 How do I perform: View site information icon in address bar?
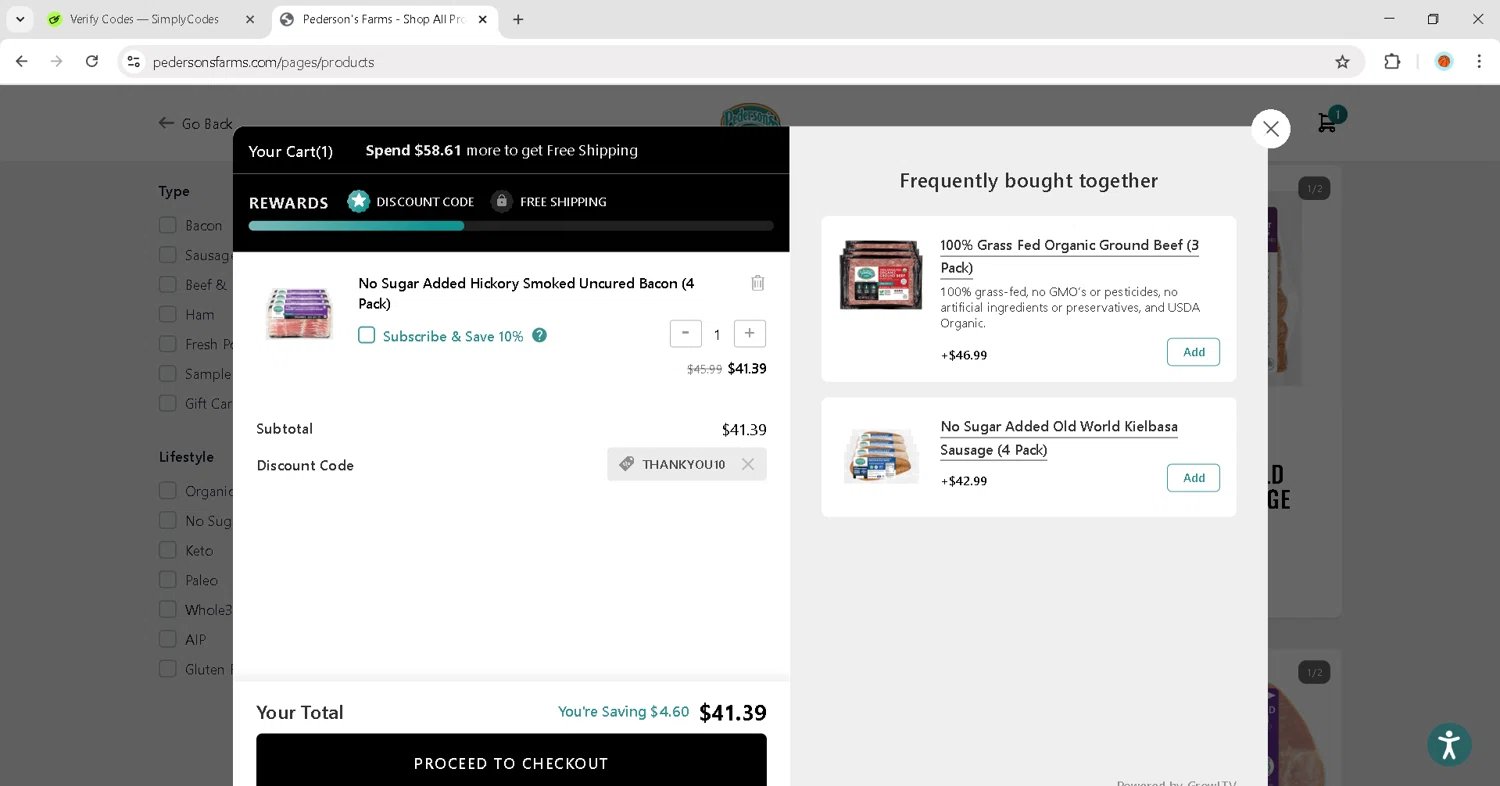(134, 62)
